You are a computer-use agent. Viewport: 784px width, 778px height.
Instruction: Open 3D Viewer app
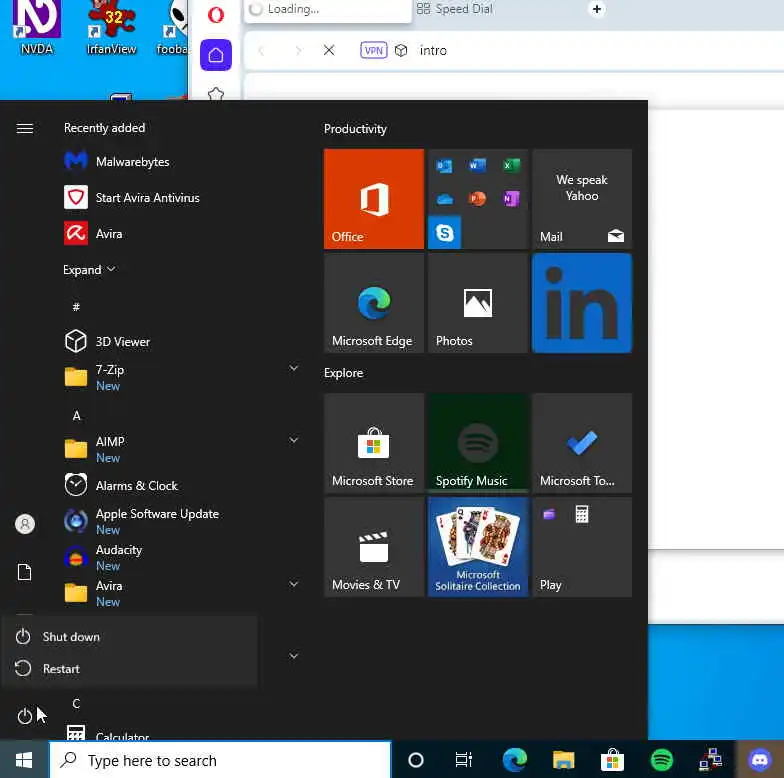180,342
